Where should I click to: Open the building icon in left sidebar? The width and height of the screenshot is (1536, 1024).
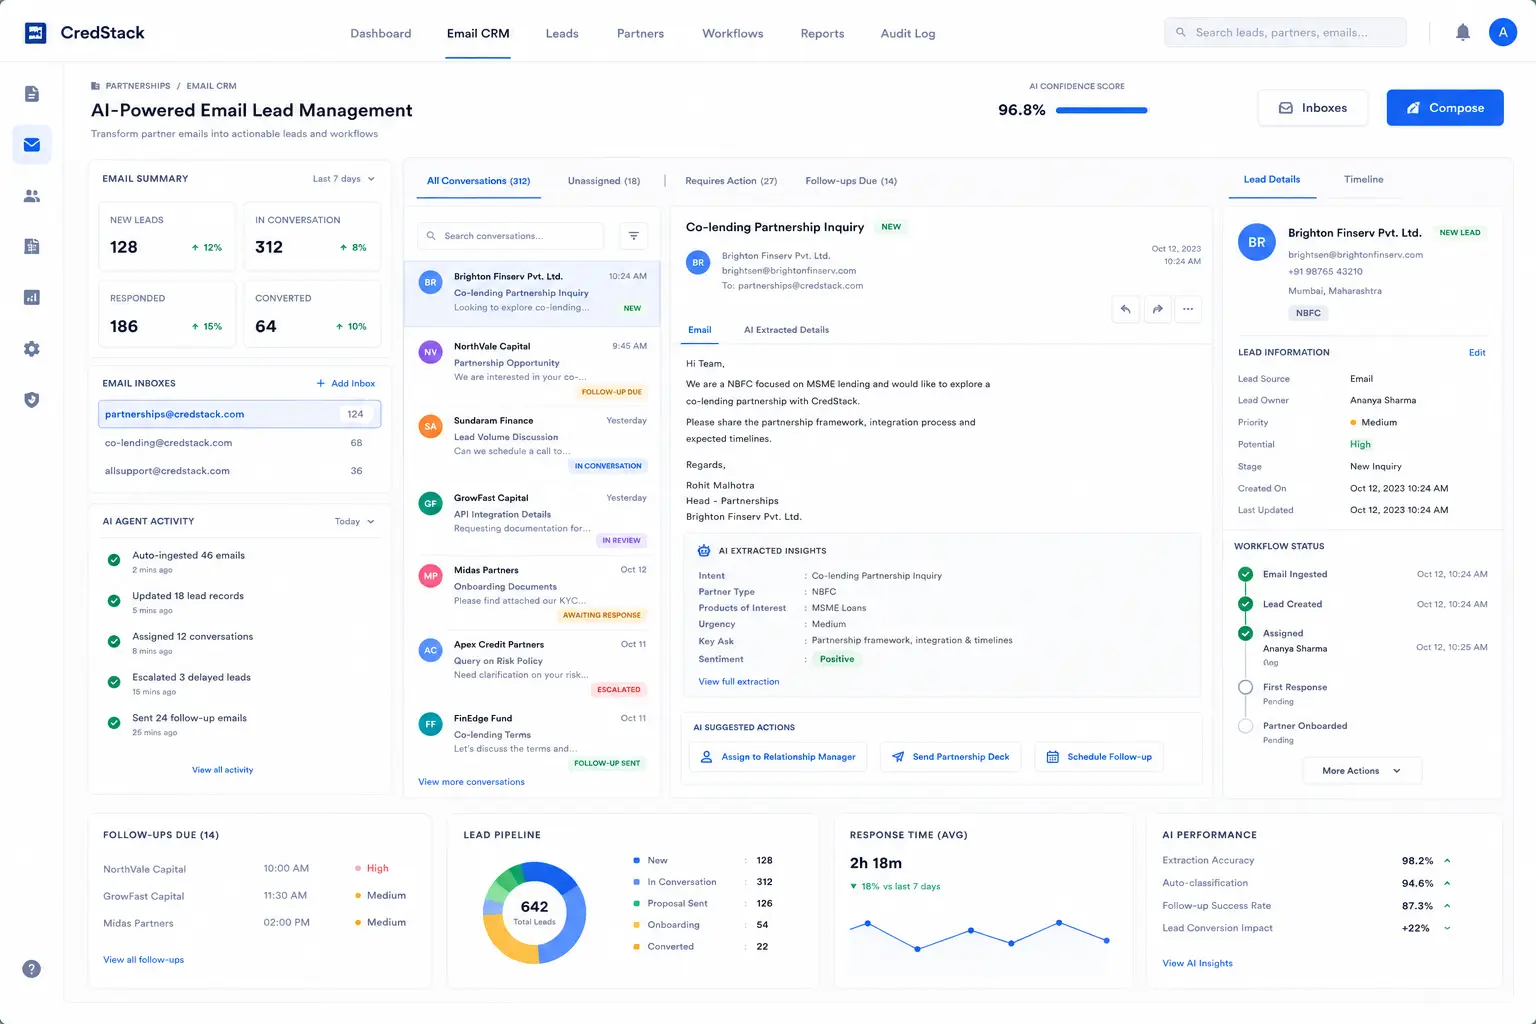[32, 246]
